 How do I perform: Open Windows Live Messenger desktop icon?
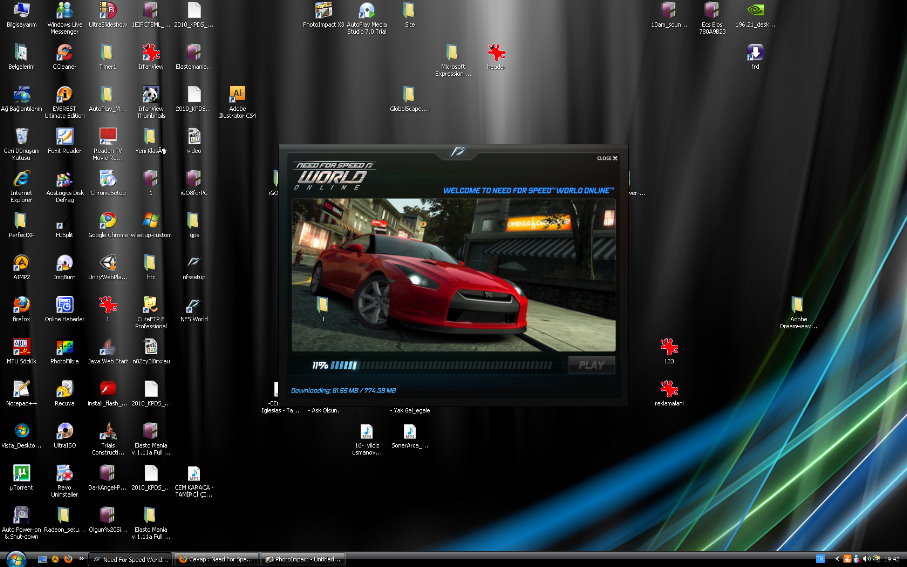(64, 17)
